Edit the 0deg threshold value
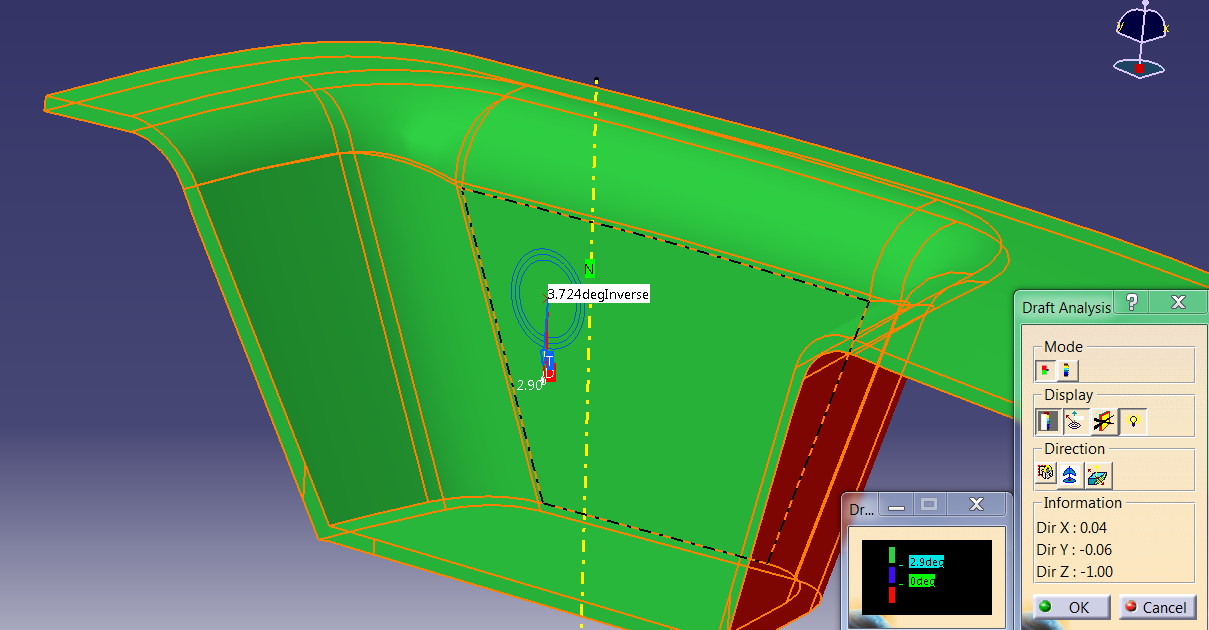This screenshot has width=1209, height=630. click(920, 579)
